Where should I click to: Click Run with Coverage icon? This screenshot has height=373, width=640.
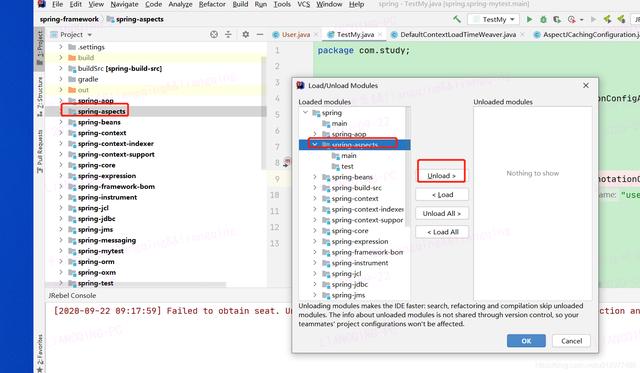pyautogui.click(x=557, y=19)
